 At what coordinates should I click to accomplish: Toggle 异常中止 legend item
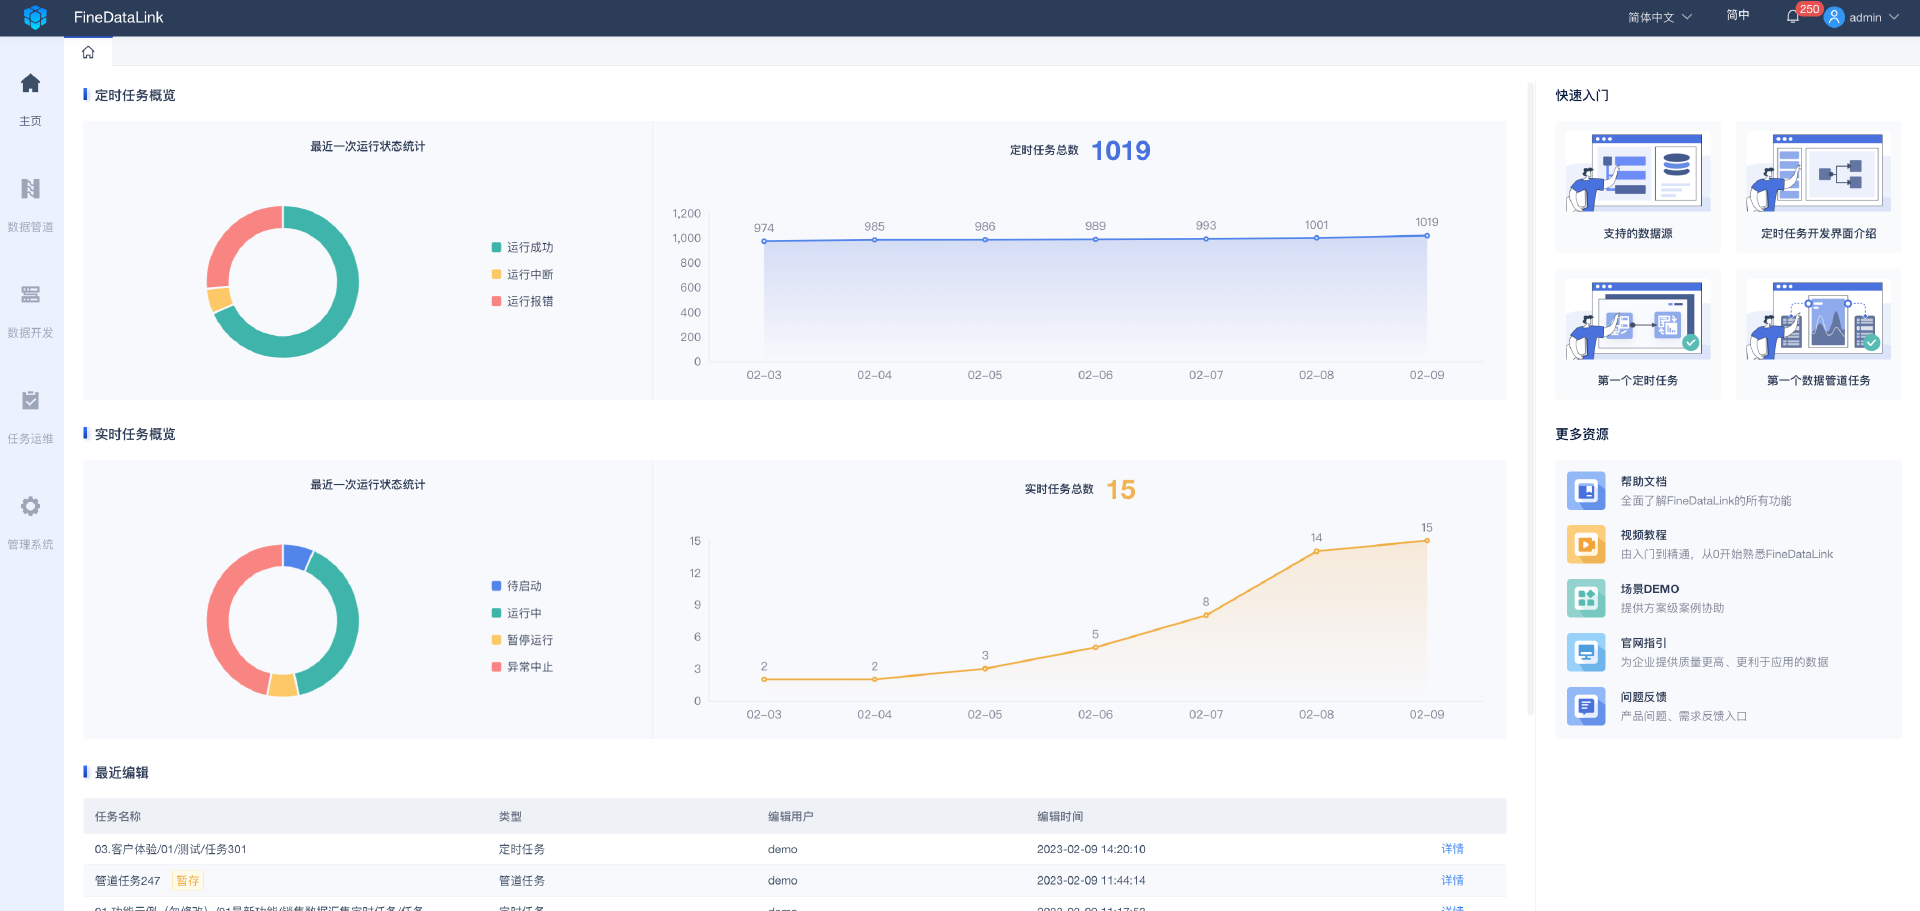pos(522,667)
